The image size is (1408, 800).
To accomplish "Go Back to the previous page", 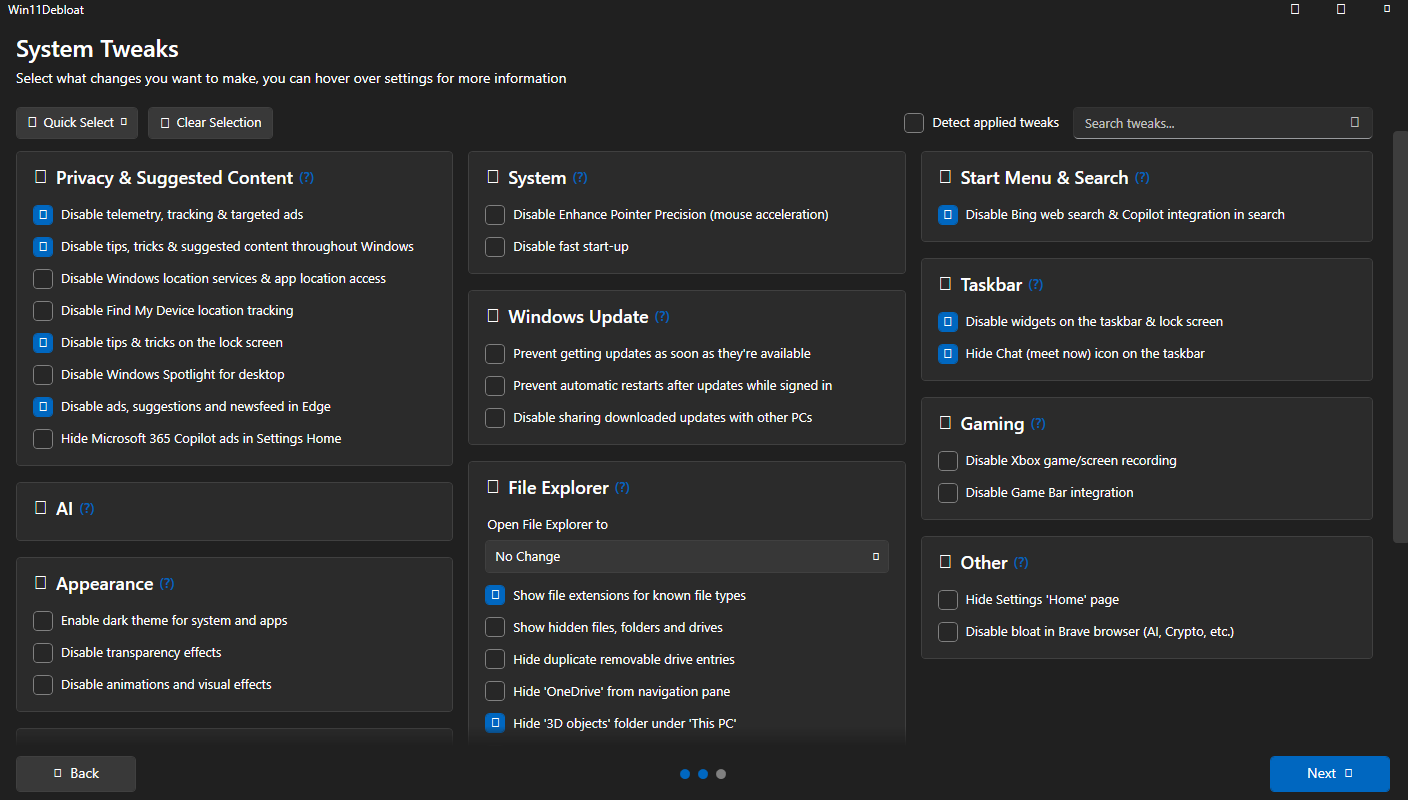I will pos(76,774).
